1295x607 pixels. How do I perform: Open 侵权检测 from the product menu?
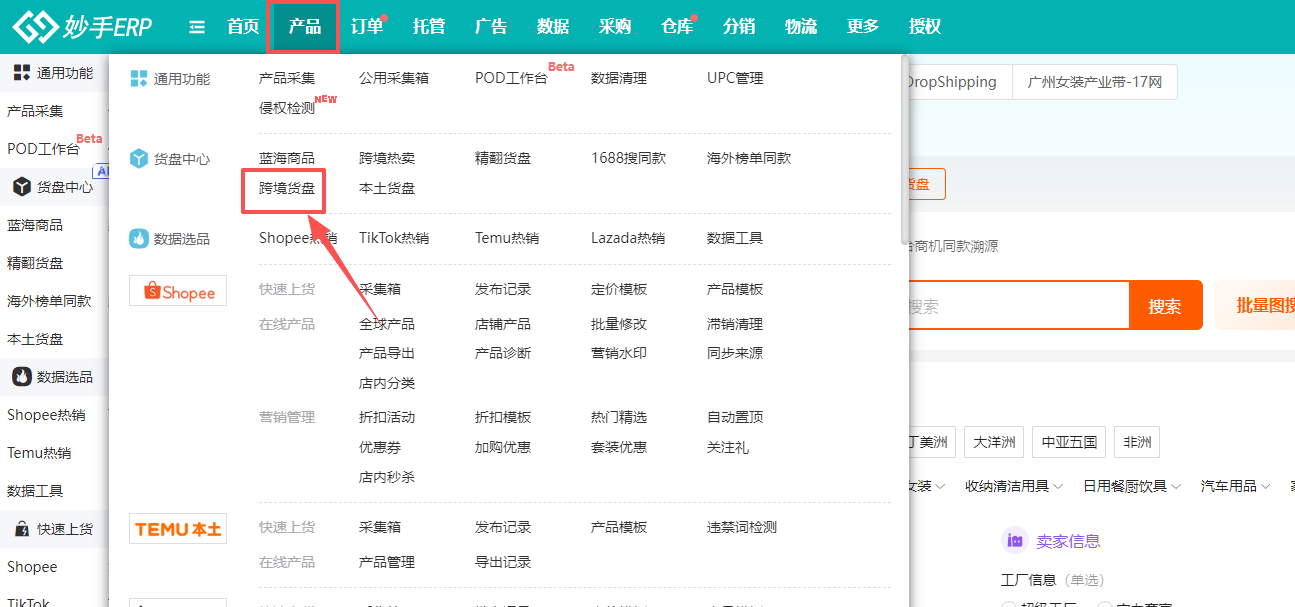coord(286,108)
